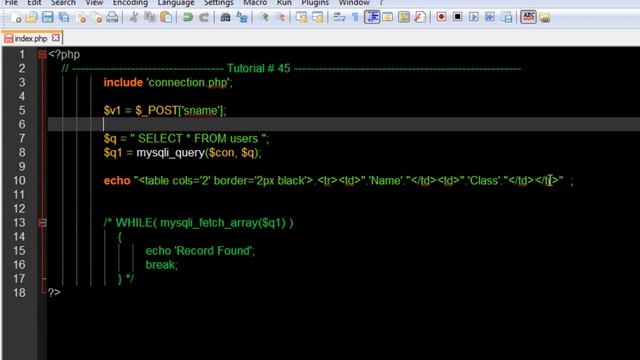
Task: Redo the last undone edit
Action: click(204, 18)
